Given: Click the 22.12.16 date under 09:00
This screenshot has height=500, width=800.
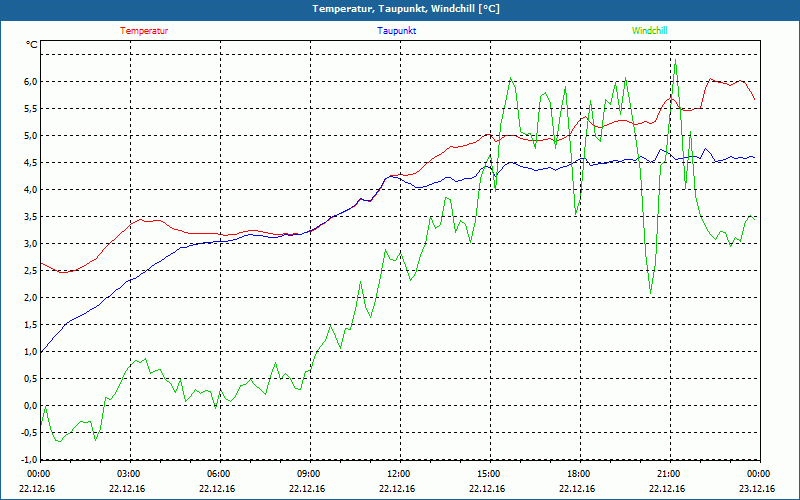Looking at the screenshot, I should click(308, 489).
